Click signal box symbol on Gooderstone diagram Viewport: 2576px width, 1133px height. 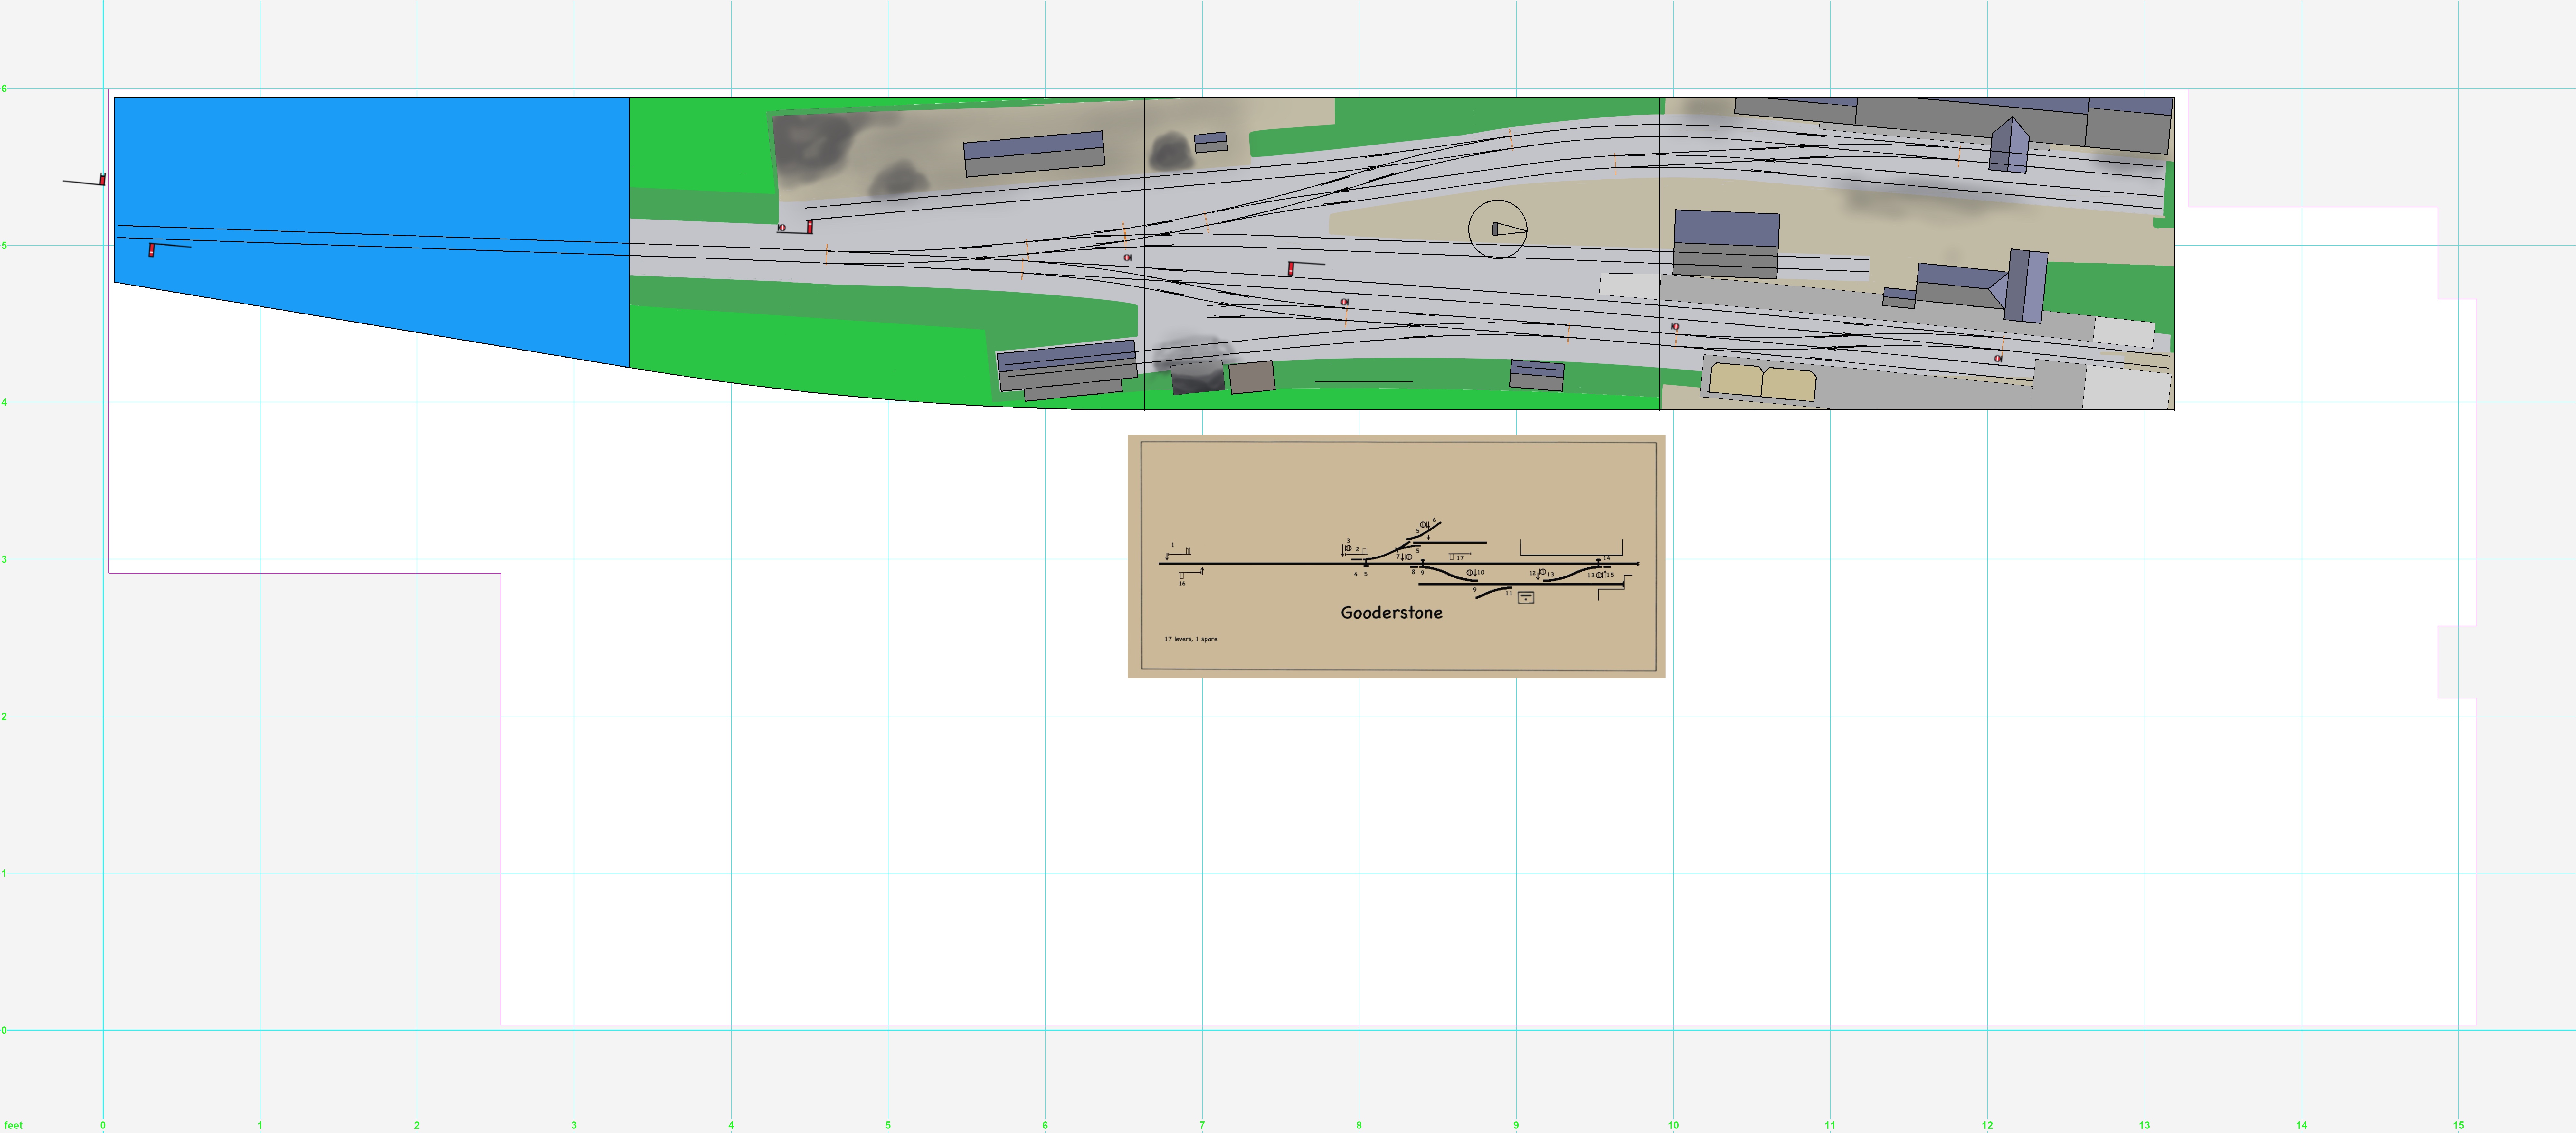[1526, 598]
